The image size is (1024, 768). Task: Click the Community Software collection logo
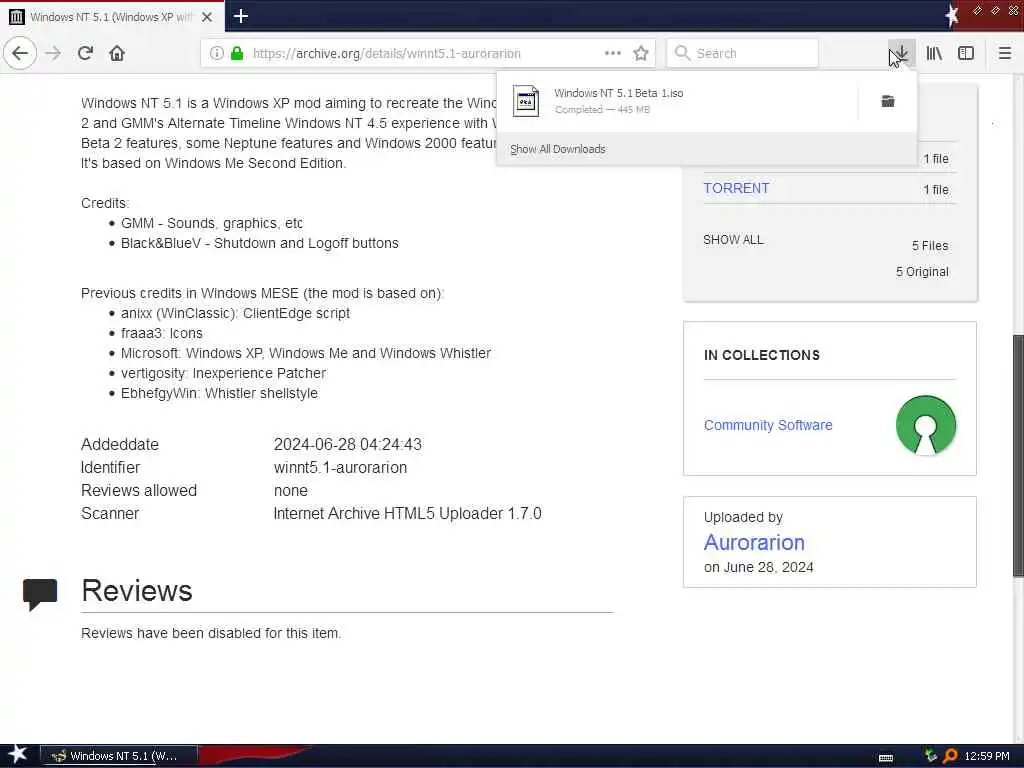(x=925, y=425)
